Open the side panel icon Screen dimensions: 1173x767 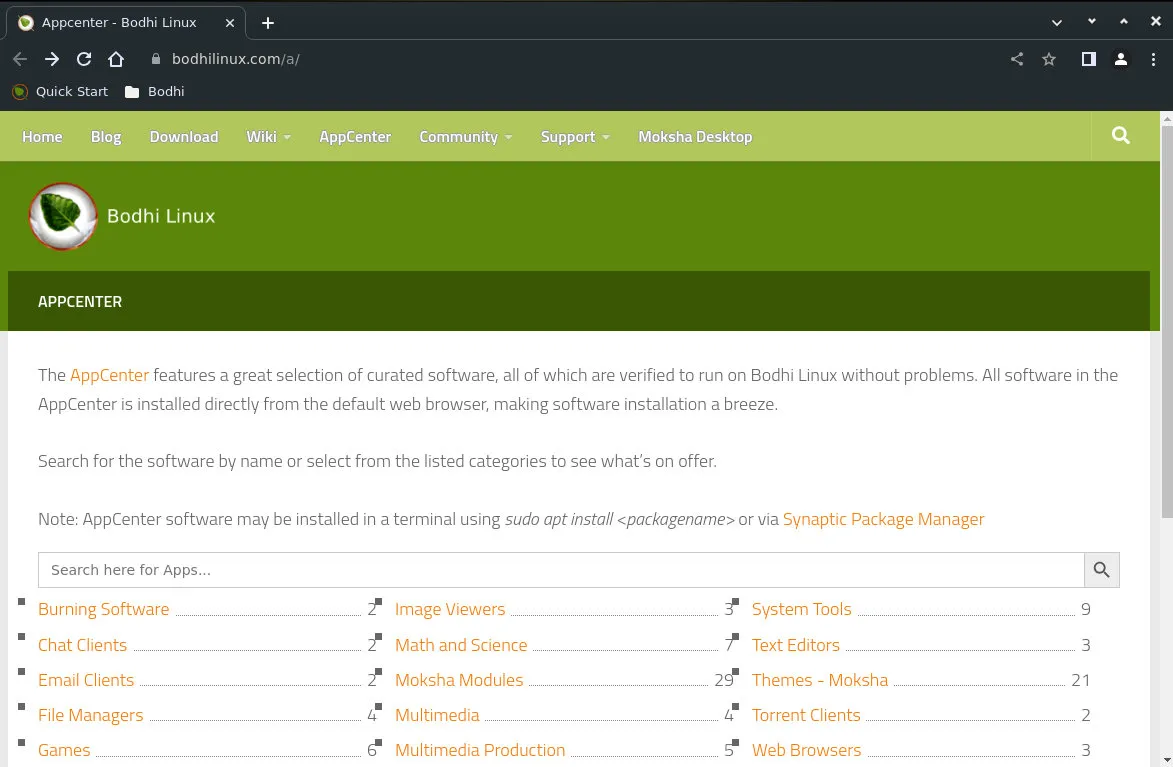[1088, 59]
